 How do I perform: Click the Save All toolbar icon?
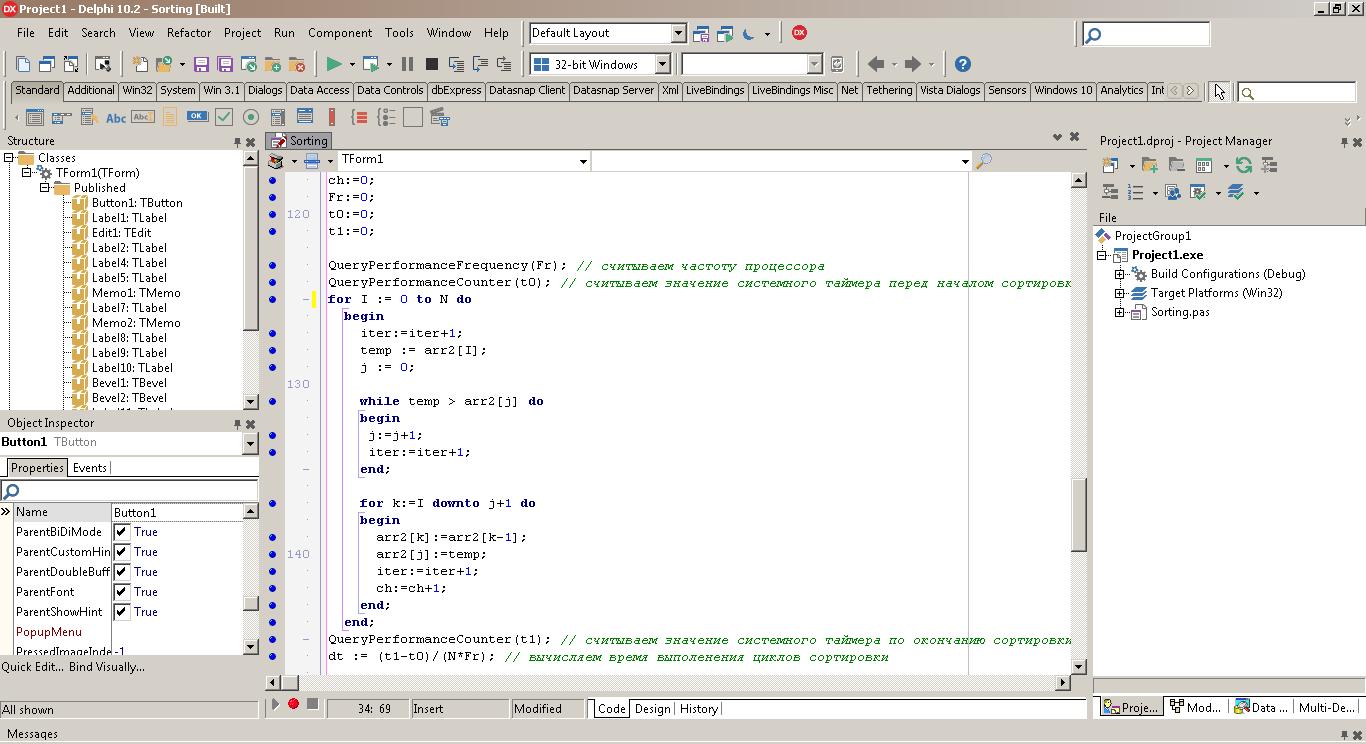[x=225, y=64]
